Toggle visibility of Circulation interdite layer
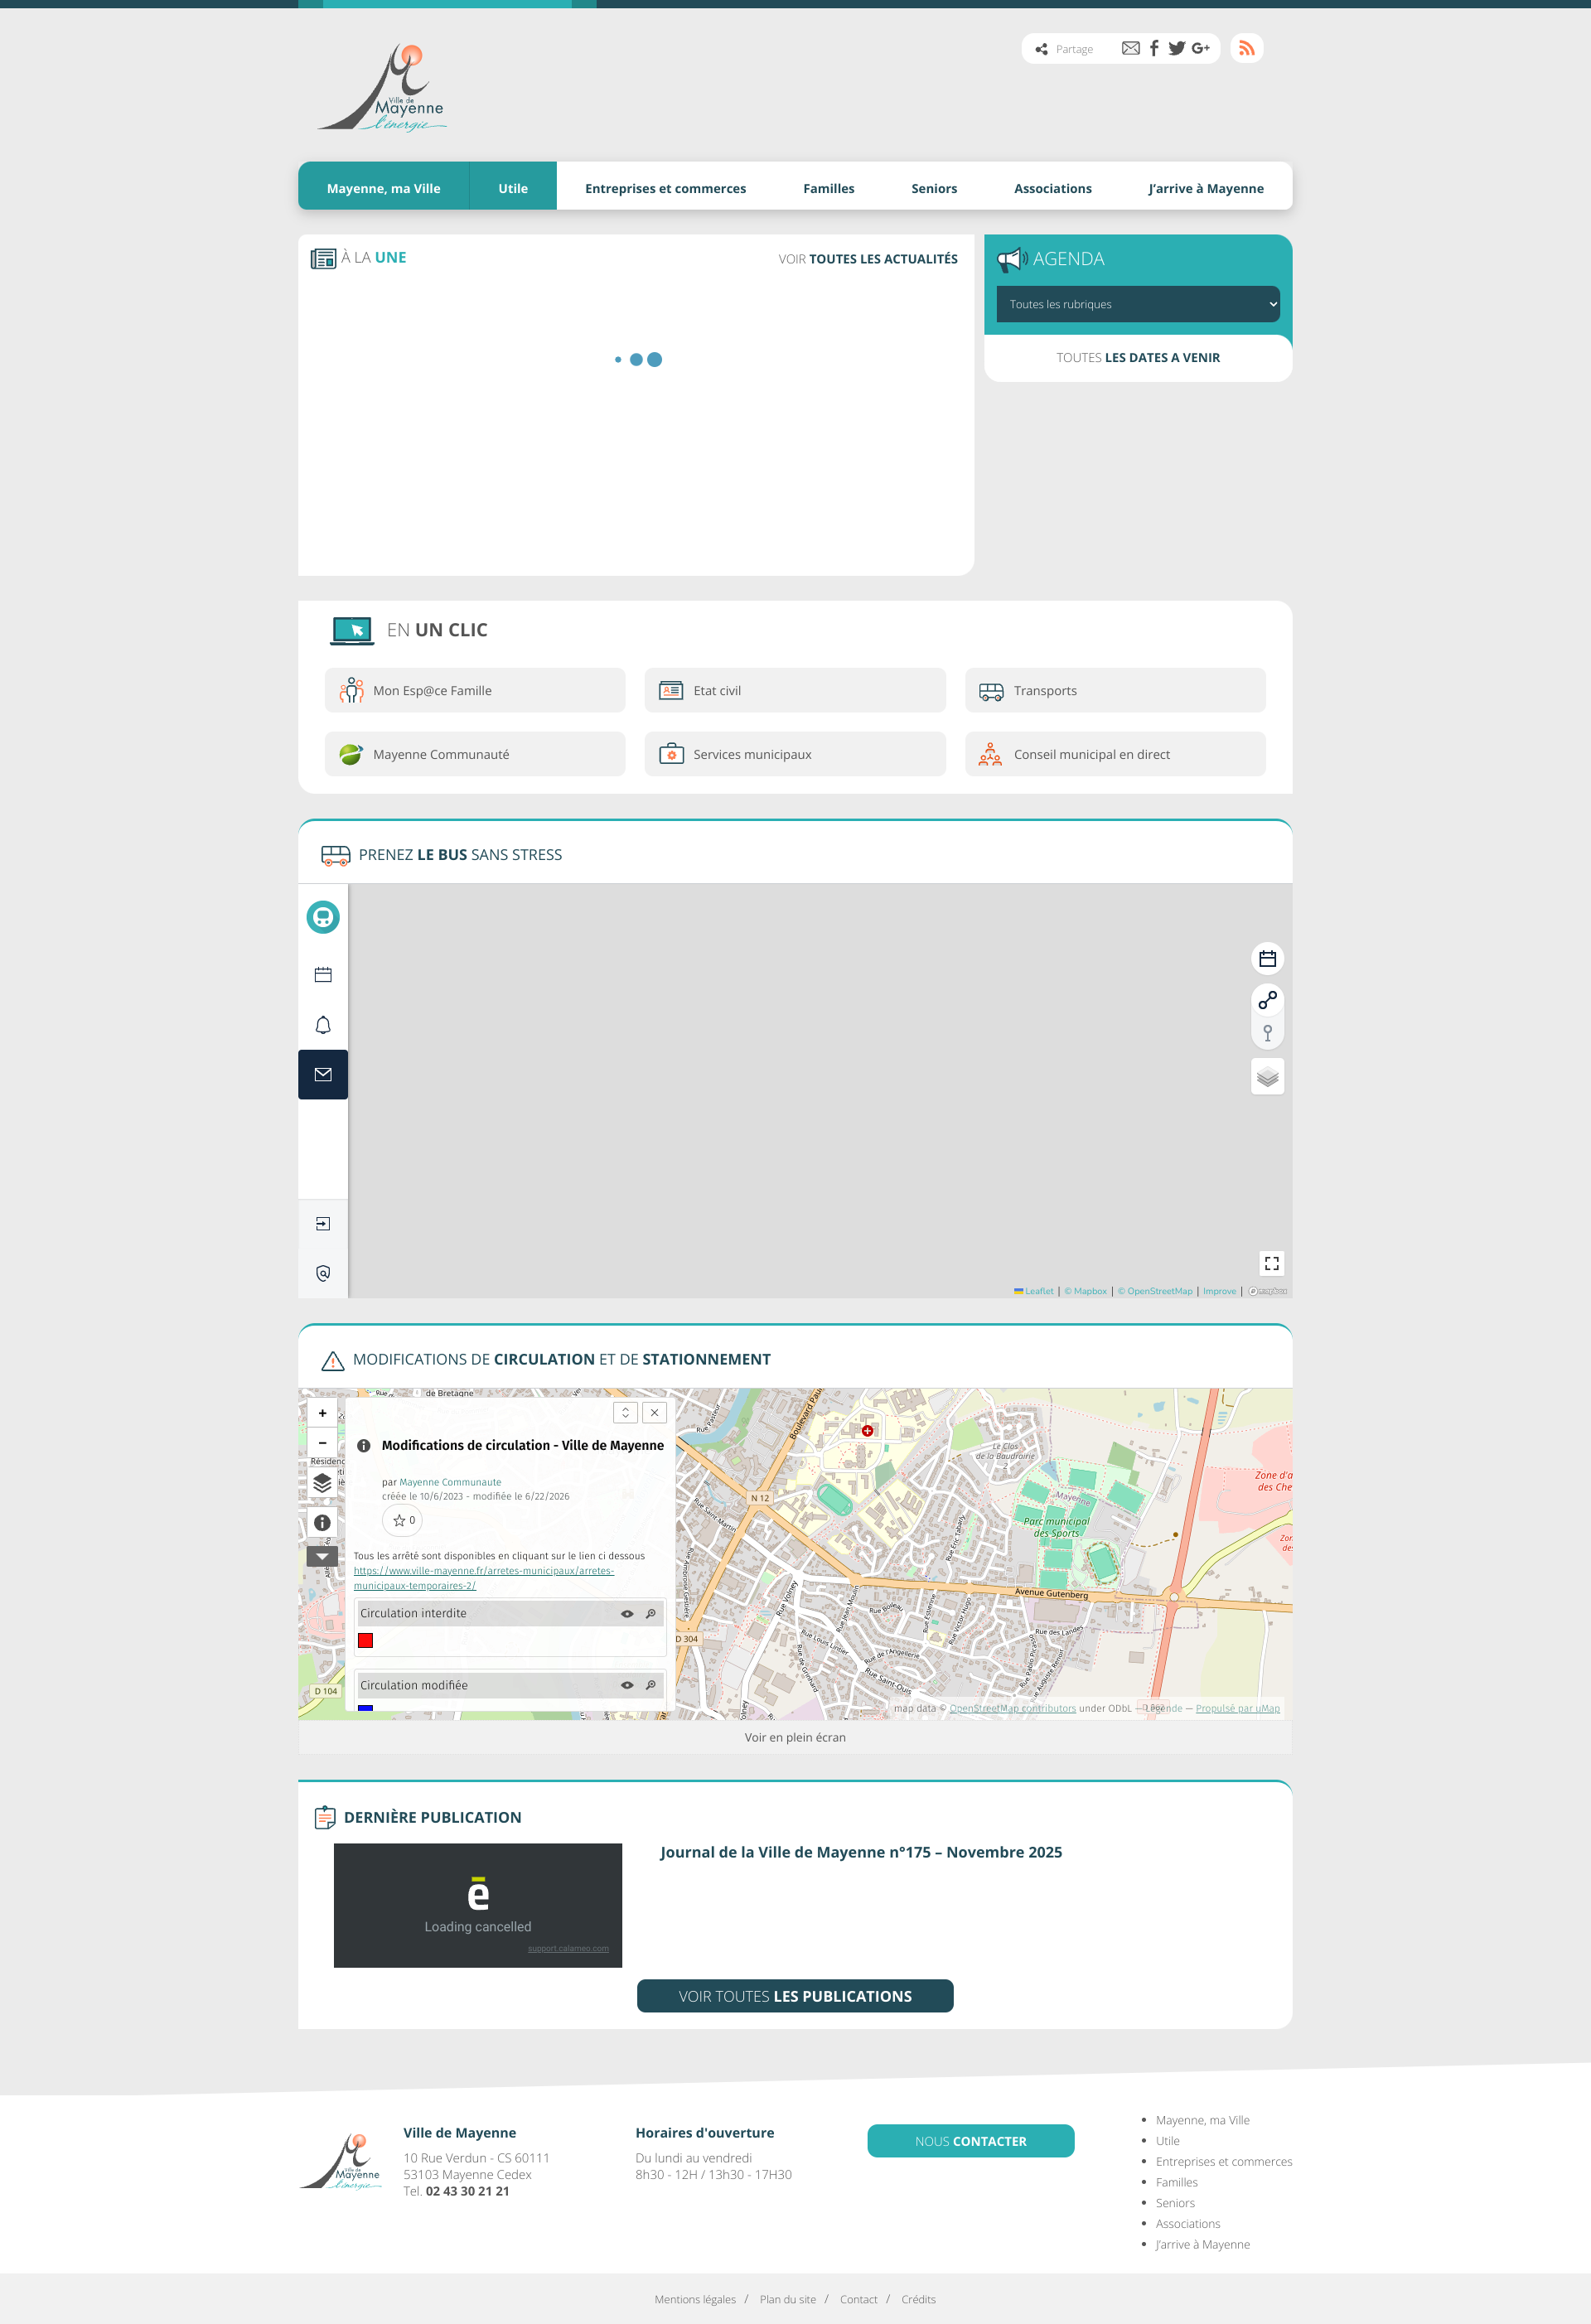Viewport: 1591px width, 2324px height. (627, 1613)
